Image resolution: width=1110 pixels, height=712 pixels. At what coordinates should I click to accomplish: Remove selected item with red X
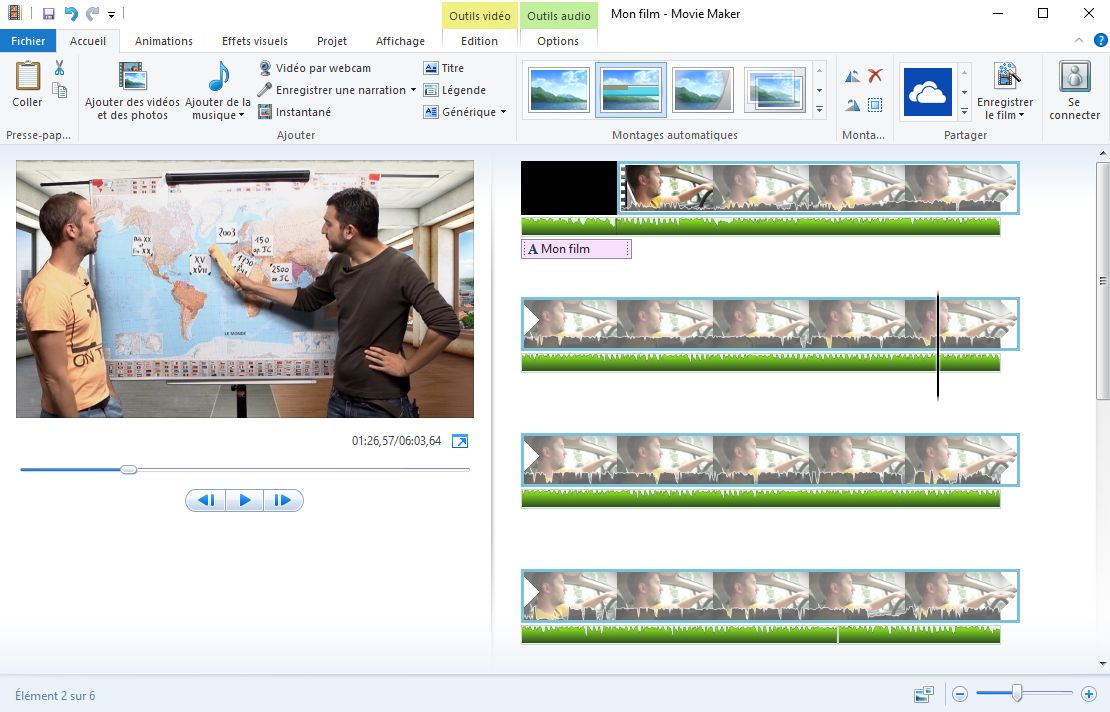click(875, 76)
